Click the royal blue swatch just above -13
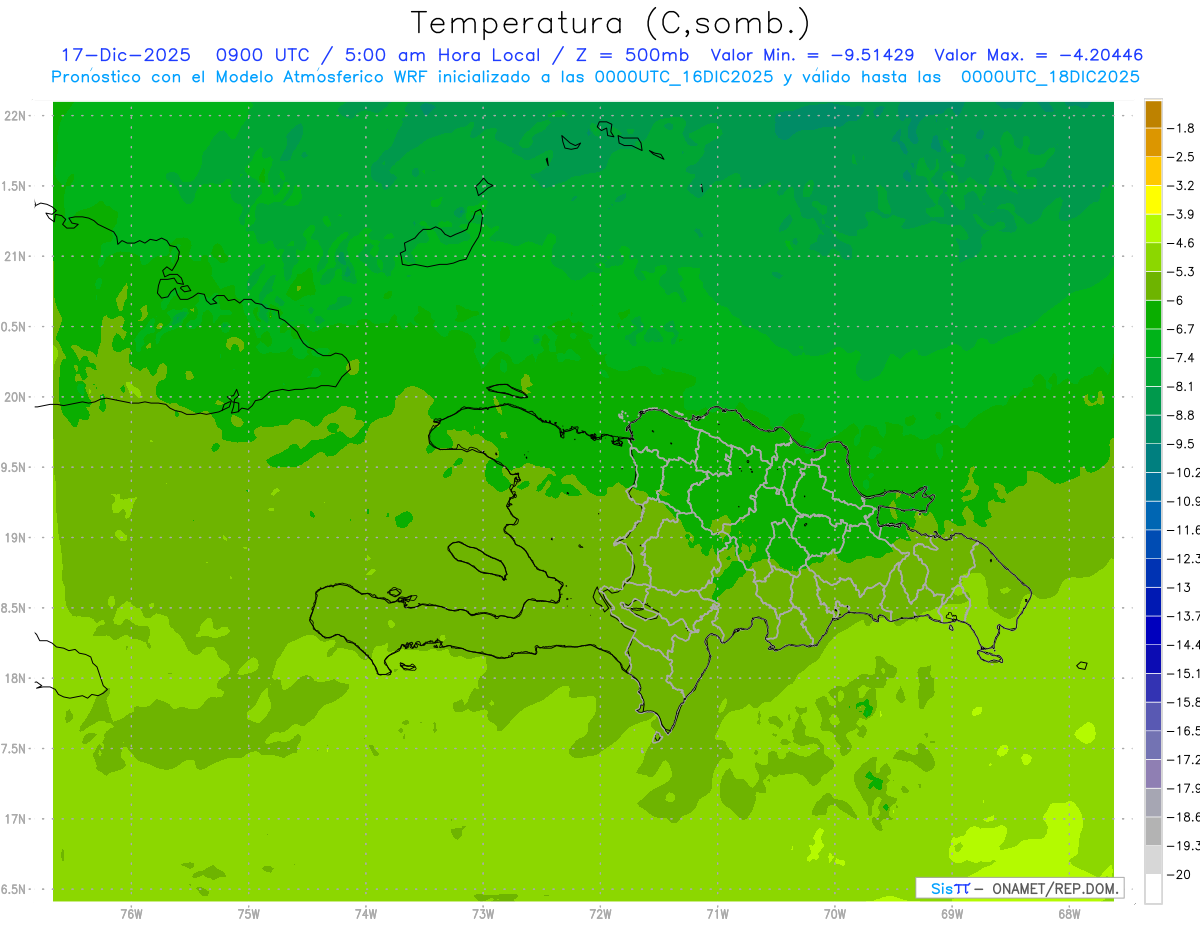 click(x=1153, y=573)
